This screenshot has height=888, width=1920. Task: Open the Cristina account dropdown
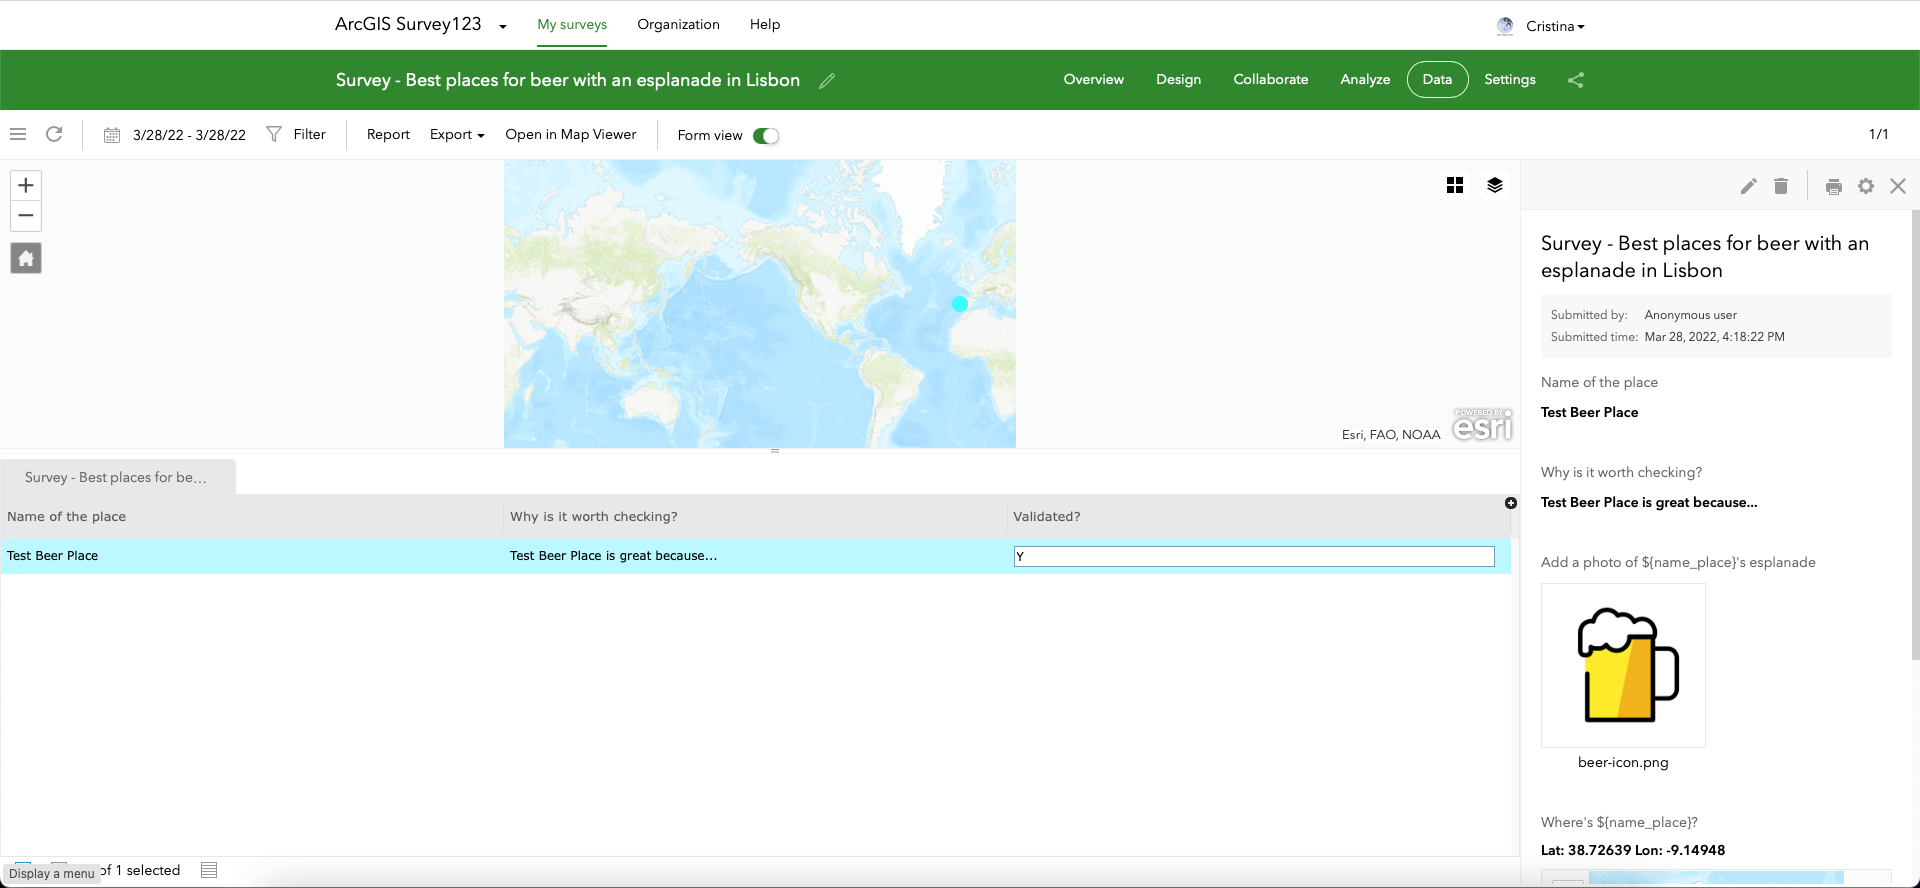(1555, 26)
